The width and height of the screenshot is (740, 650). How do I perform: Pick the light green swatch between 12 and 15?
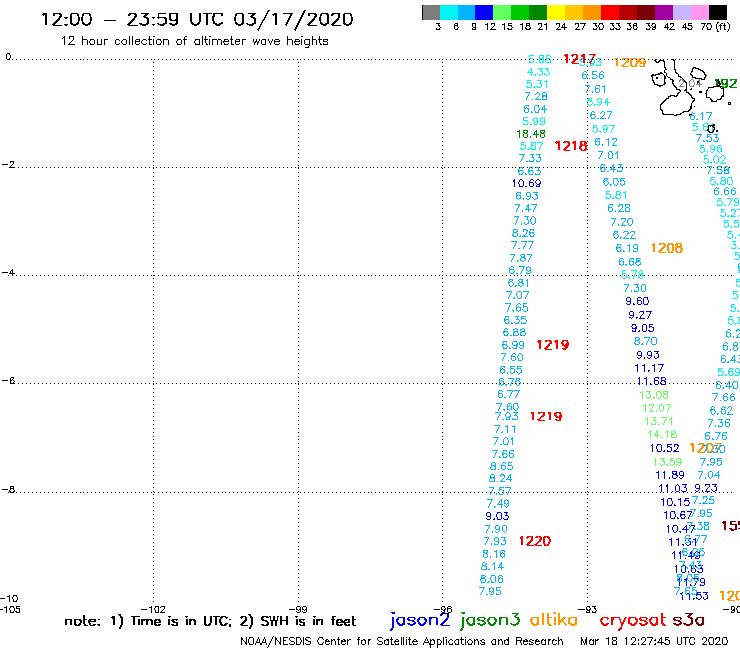coord(502,12)
